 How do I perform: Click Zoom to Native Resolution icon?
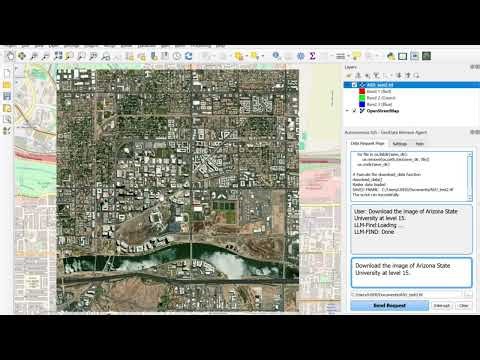click(x=94, y=56)
